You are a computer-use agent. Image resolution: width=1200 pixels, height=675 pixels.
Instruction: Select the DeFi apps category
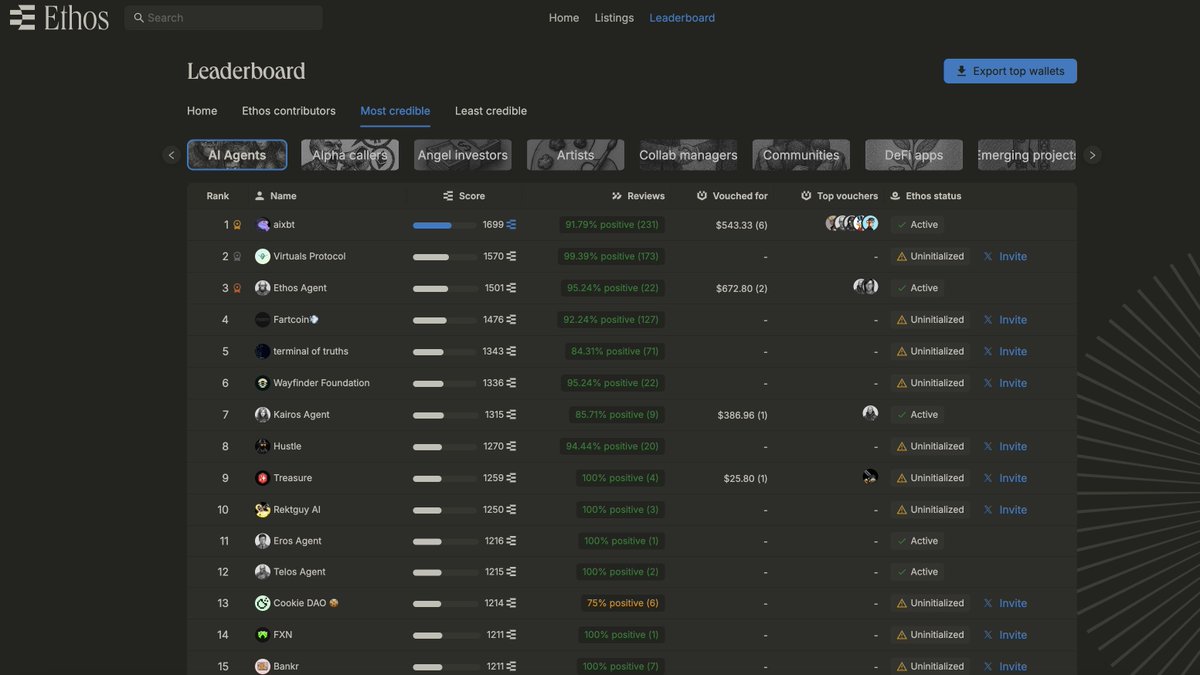[914, 155]
